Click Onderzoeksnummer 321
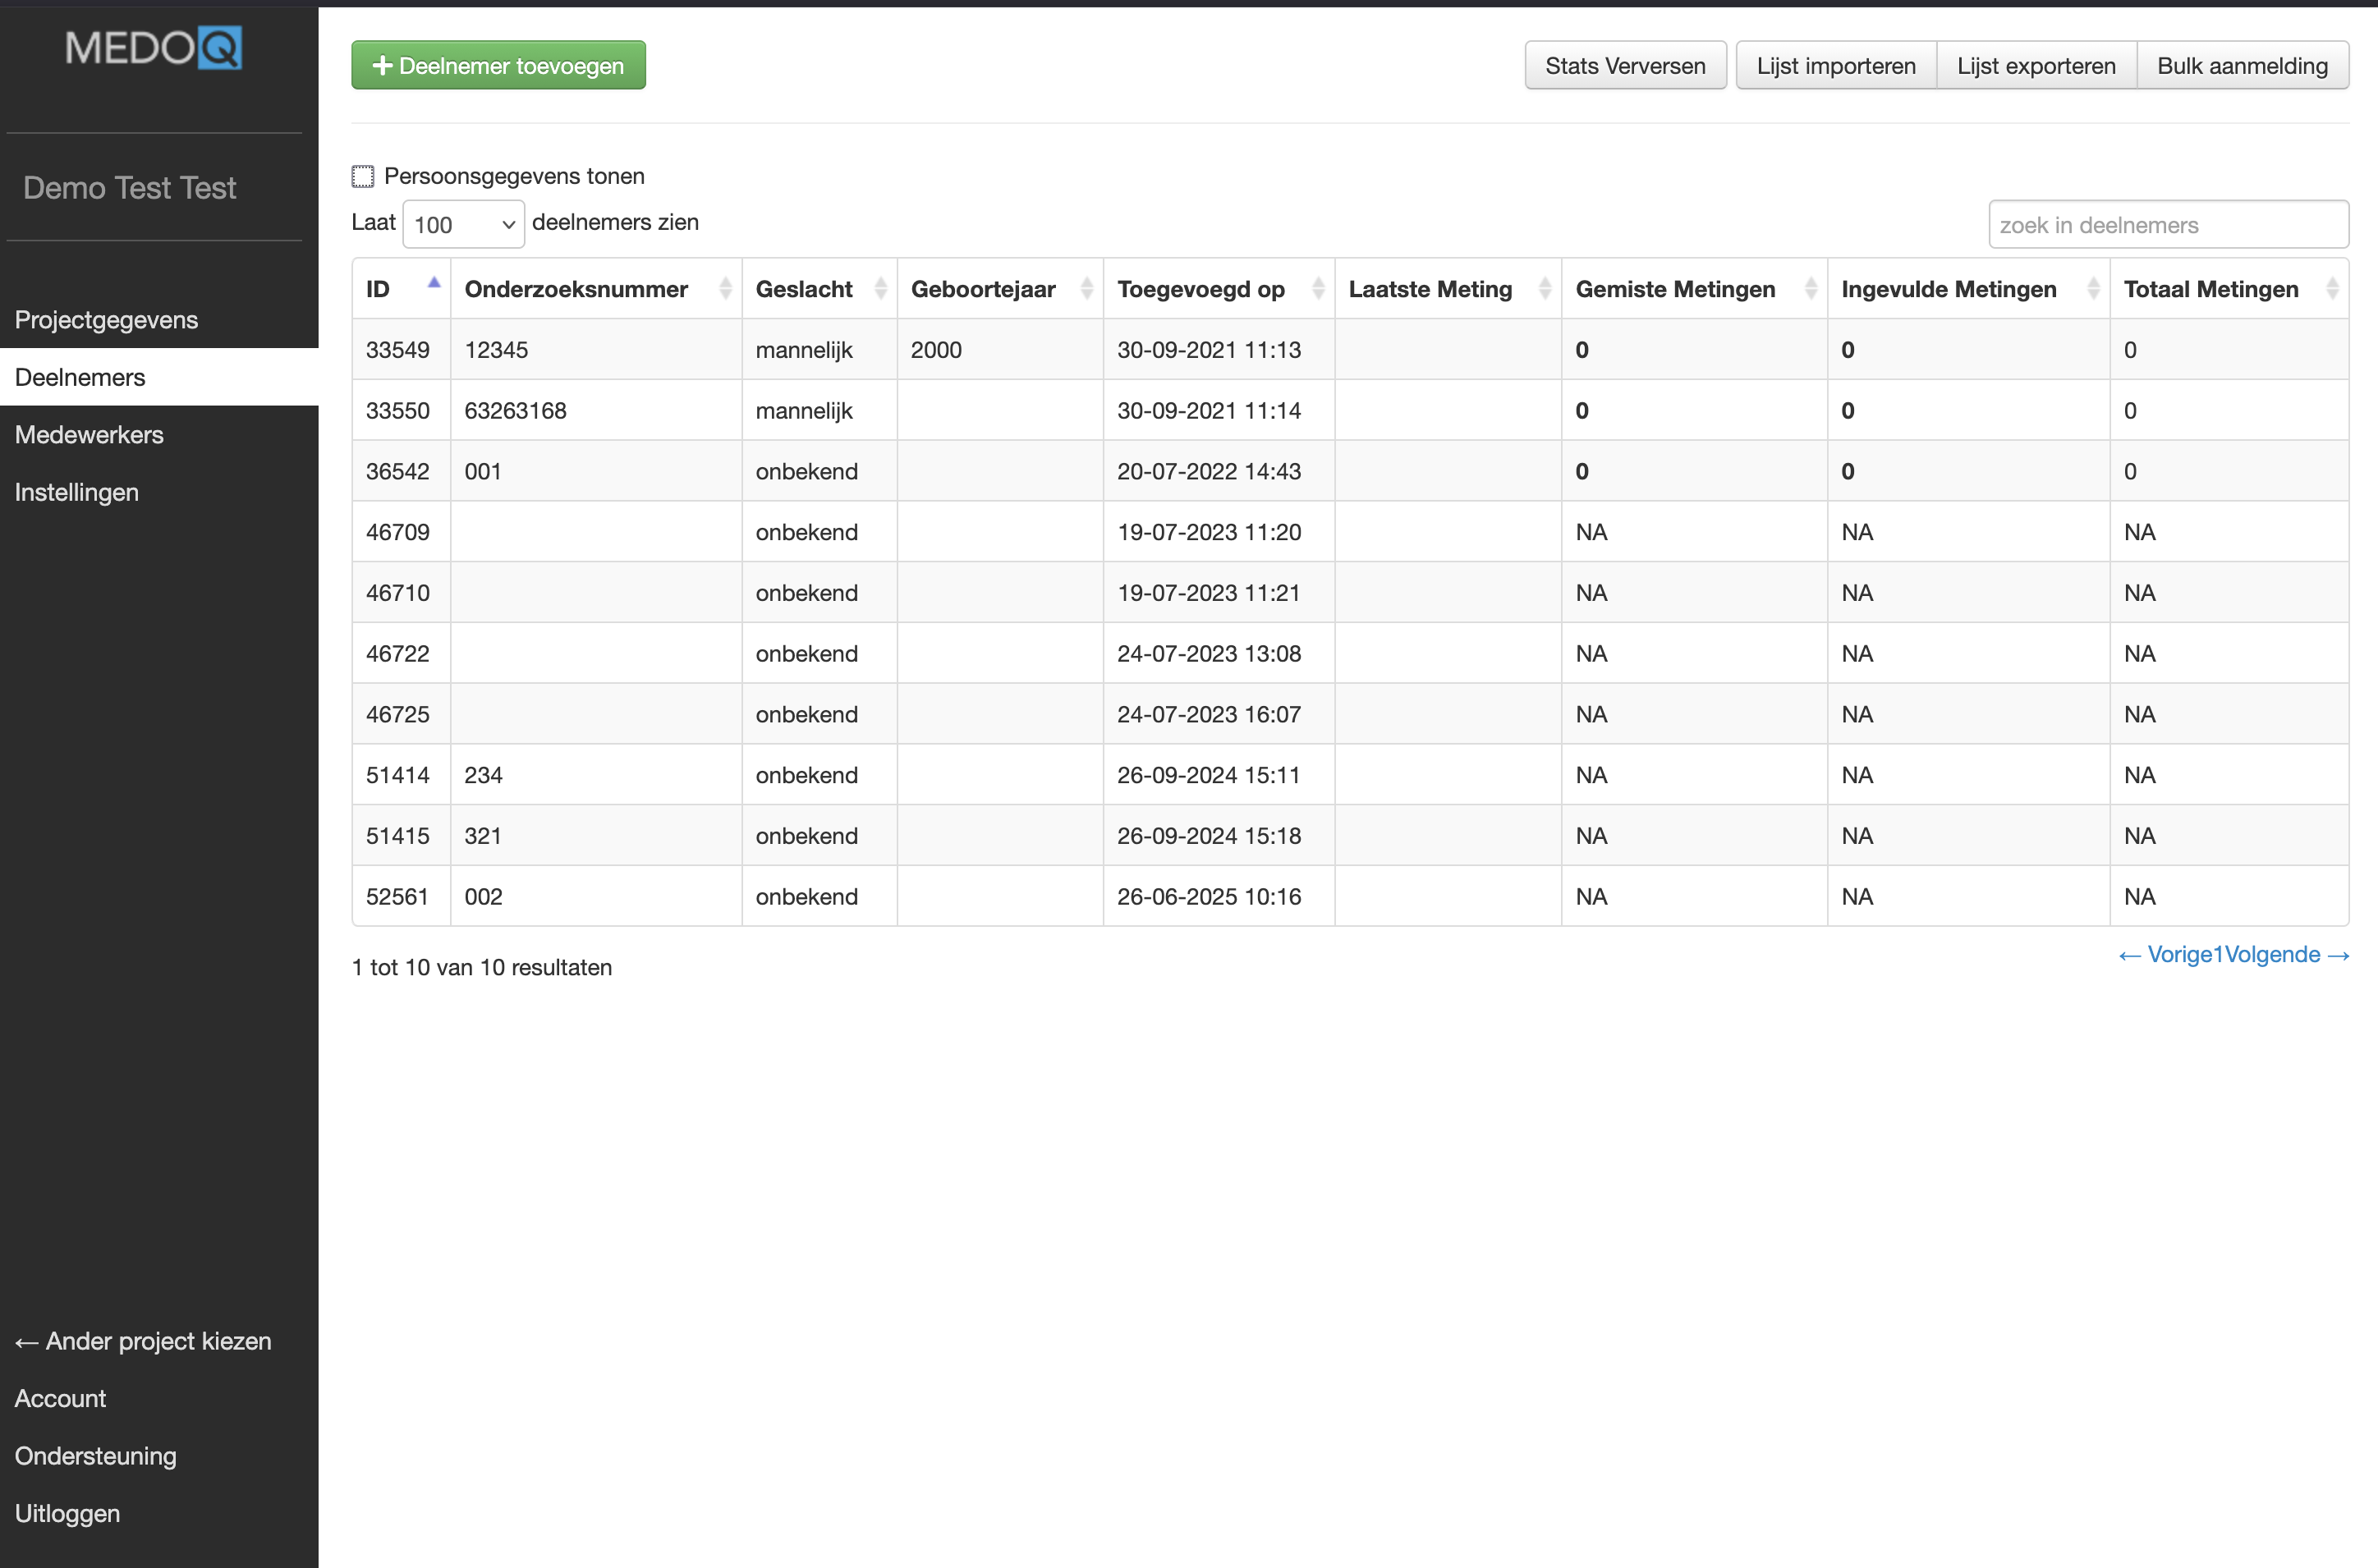Image resolution: width=2378 pixels, height=1568 pixels. (x=483, y=836)
